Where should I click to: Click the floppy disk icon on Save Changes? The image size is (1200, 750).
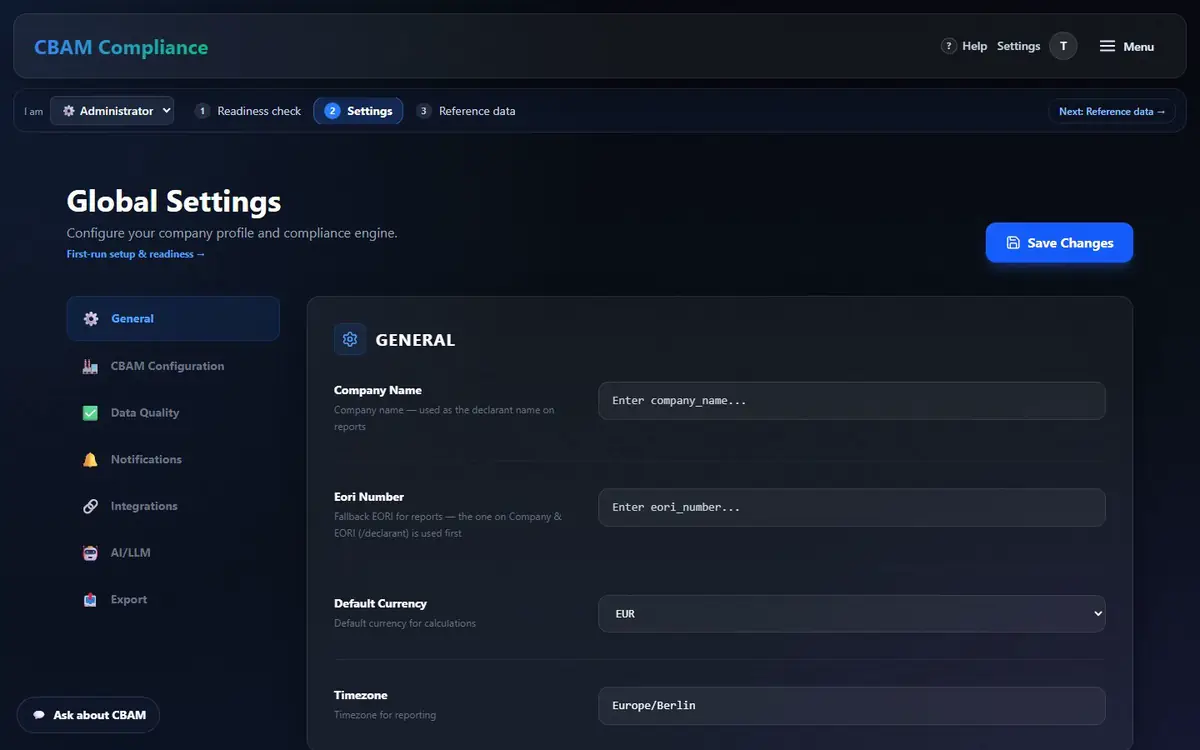(1013, 243)
